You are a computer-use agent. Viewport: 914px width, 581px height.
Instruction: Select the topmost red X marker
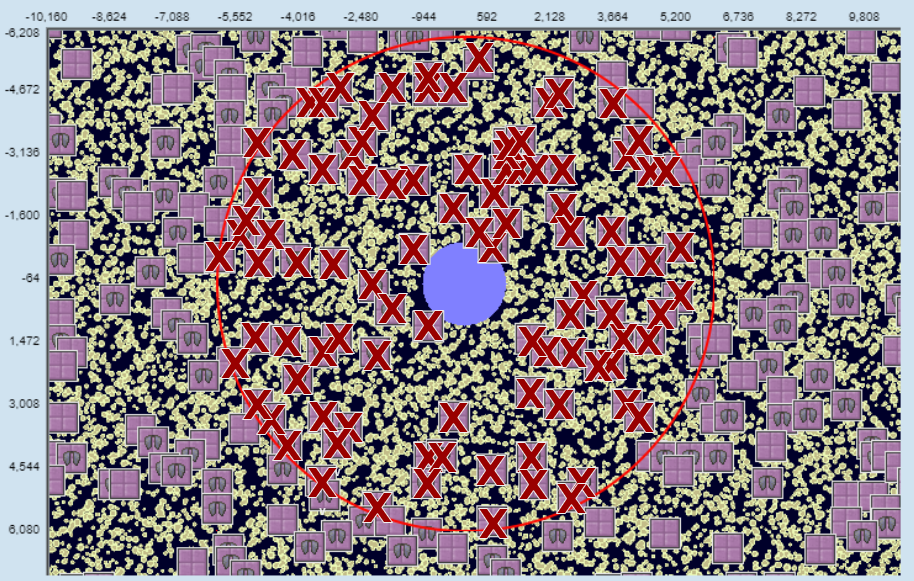(479, 58)
